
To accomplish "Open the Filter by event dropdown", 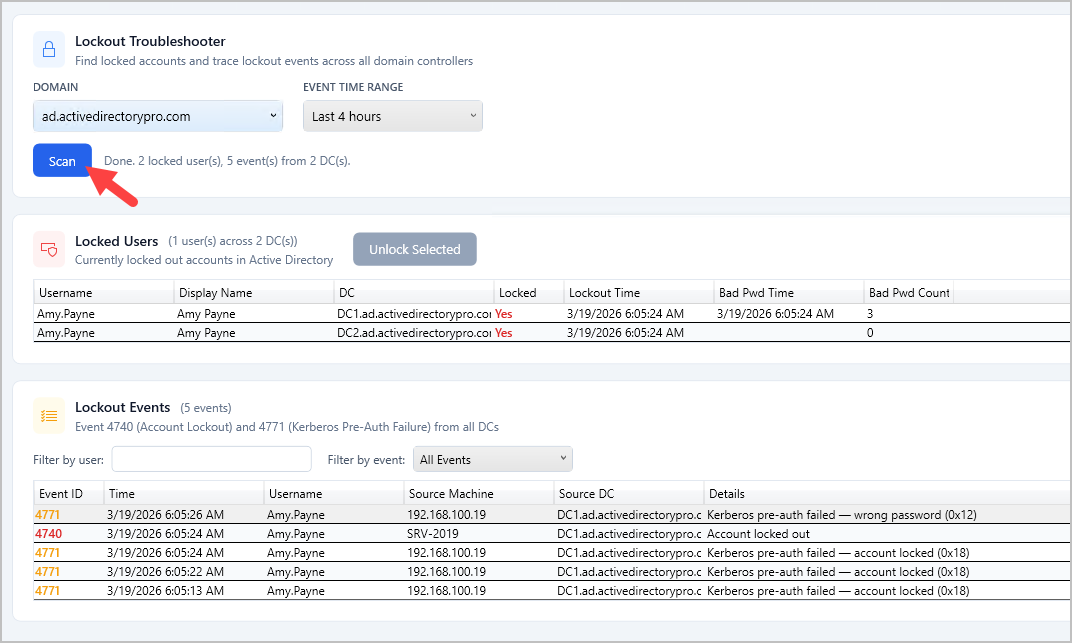I will [492, 459].
